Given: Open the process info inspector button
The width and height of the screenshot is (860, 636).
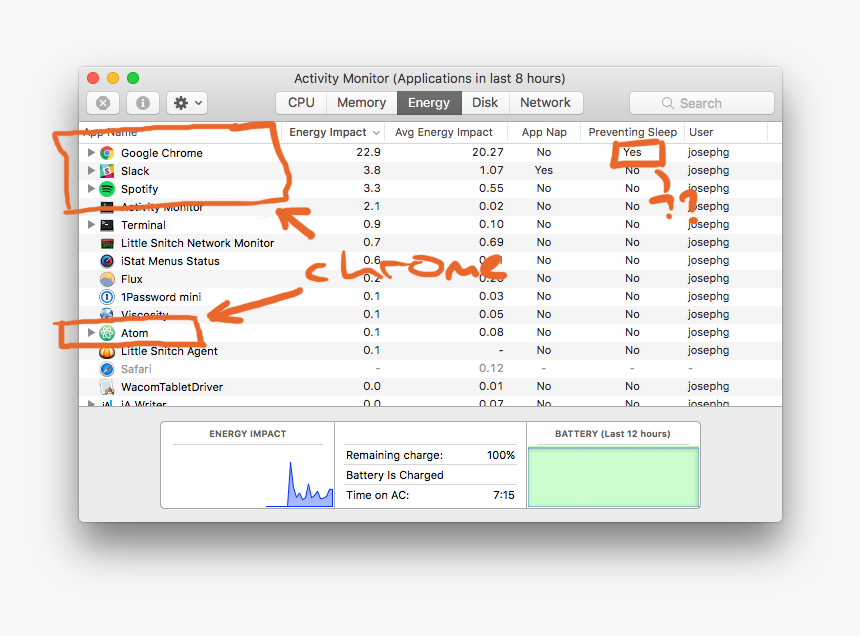Looking at the screenshot, I should tap(143, 103).
